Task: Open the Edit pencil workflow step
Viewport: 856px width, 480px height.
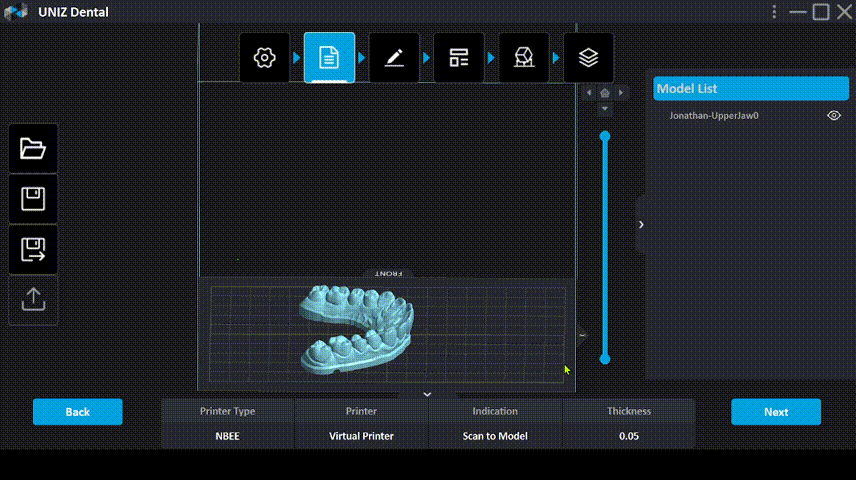Action: point(394,57)
